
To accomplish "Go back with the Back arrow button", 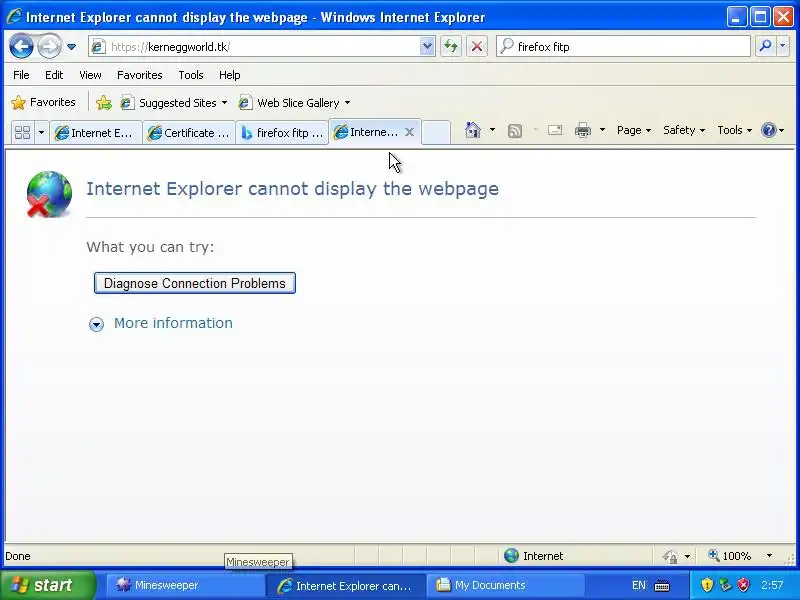I will 21,47.
